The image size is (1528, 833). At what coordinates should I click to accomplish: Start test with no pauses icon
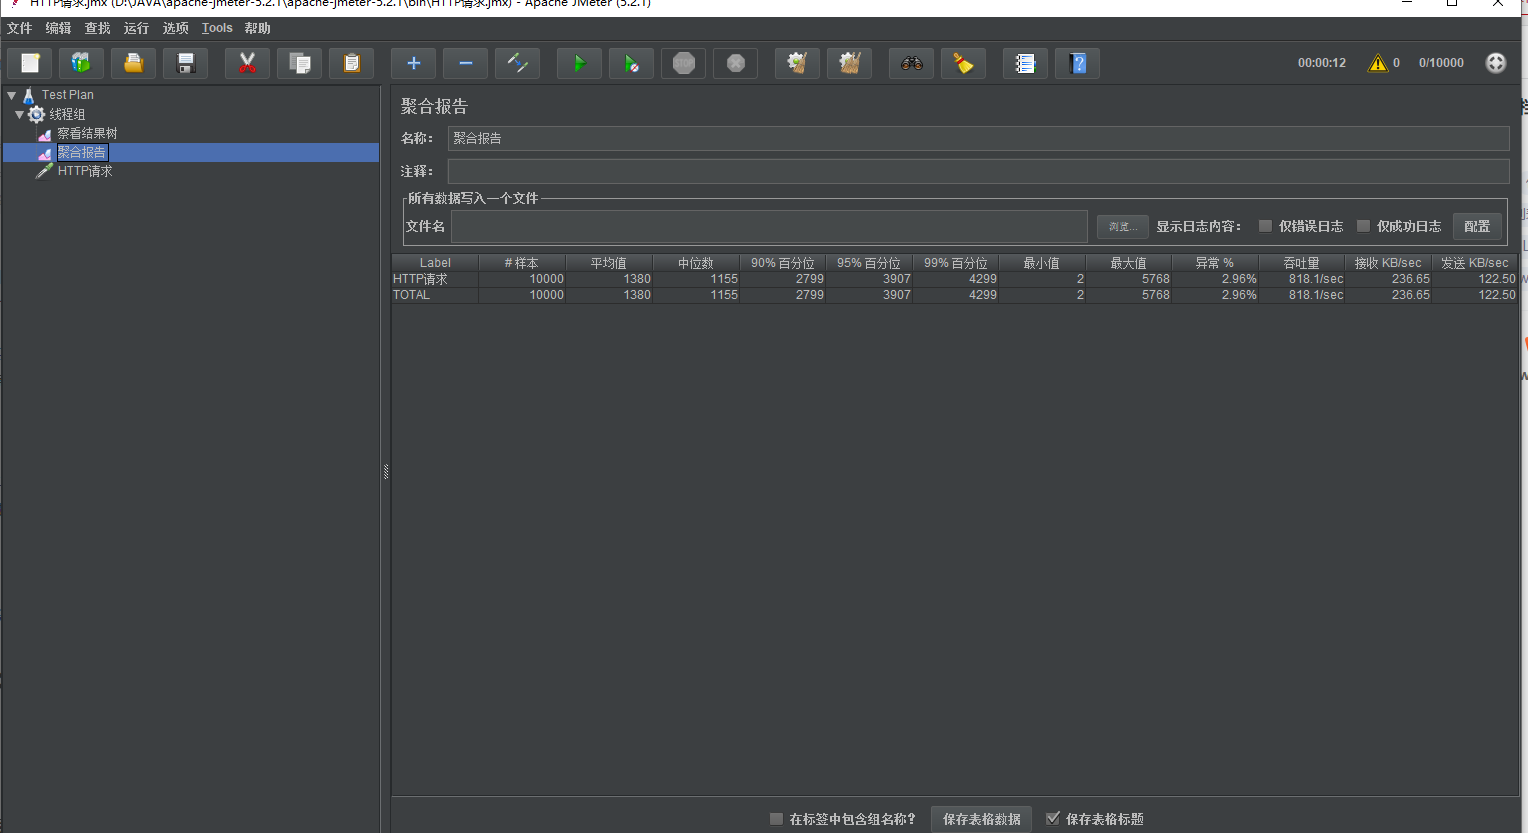coord(632,63)
